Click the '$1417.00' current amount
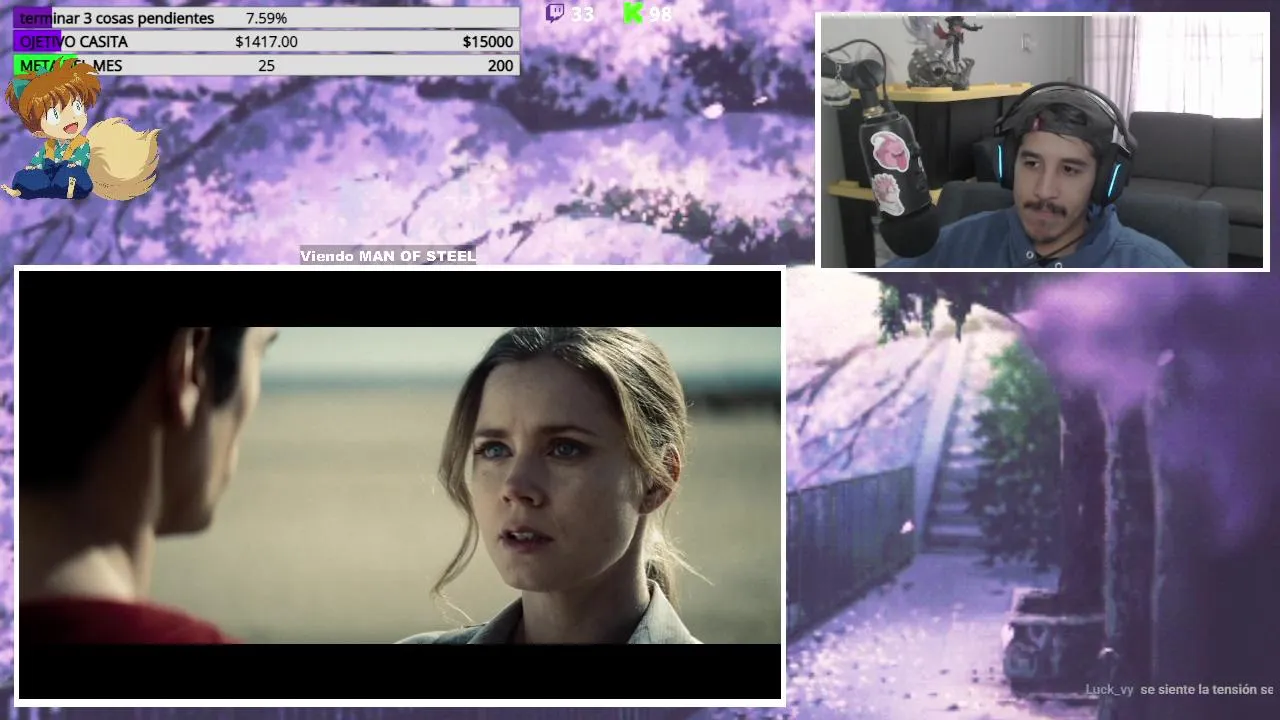 point(266,42)
